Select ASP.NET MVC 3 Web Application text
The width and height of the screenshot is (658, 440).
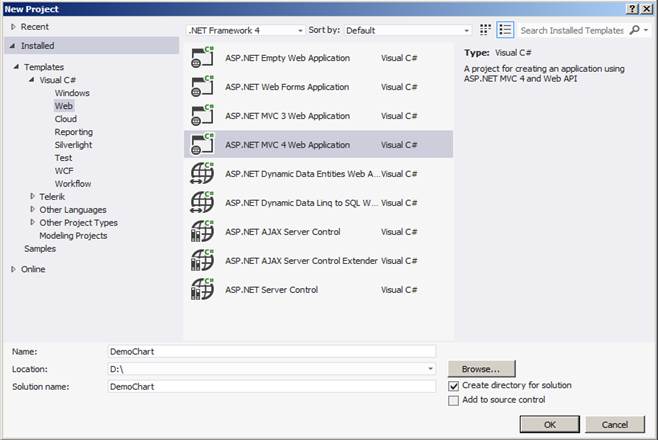(x=287, y=116)
